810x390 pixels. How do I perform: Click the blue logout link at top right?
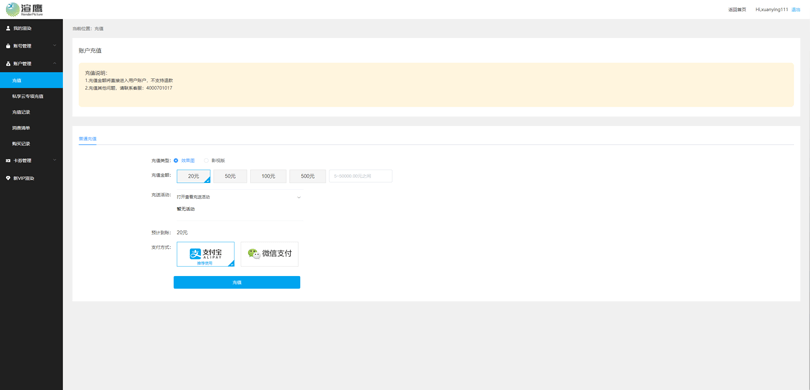[796, 10]
